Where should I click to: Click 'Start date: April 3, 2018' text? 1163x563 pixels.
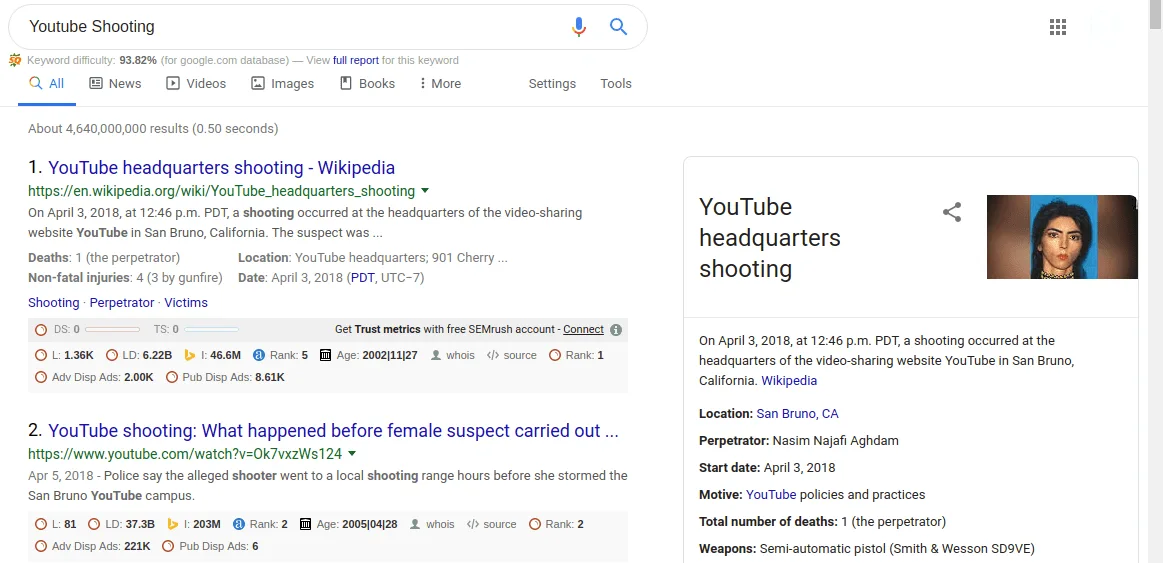click(x=767, y=467)
